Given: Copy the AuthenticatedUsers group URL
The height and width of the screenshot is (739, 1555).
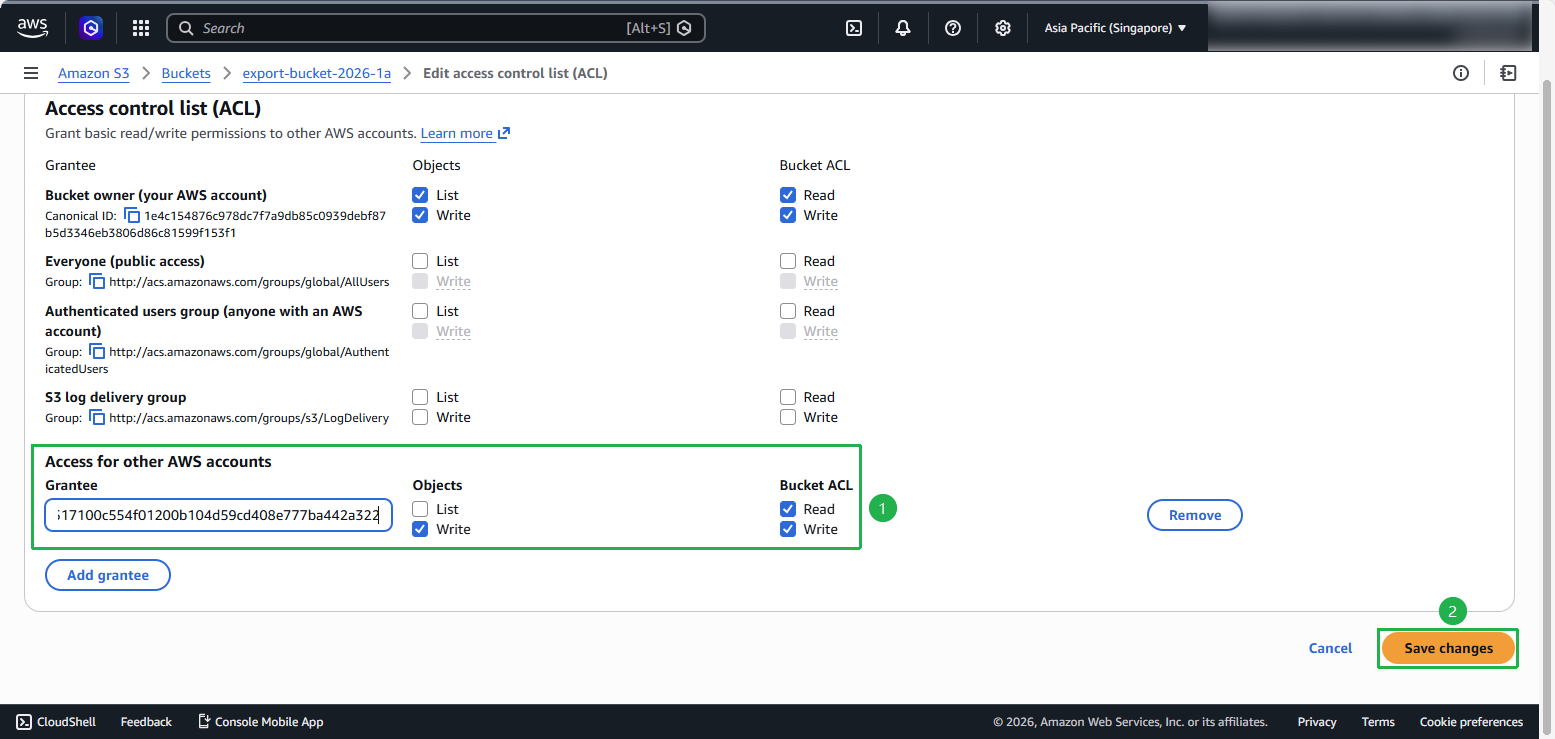Looking at the screenshot, I should click(97, 351).
